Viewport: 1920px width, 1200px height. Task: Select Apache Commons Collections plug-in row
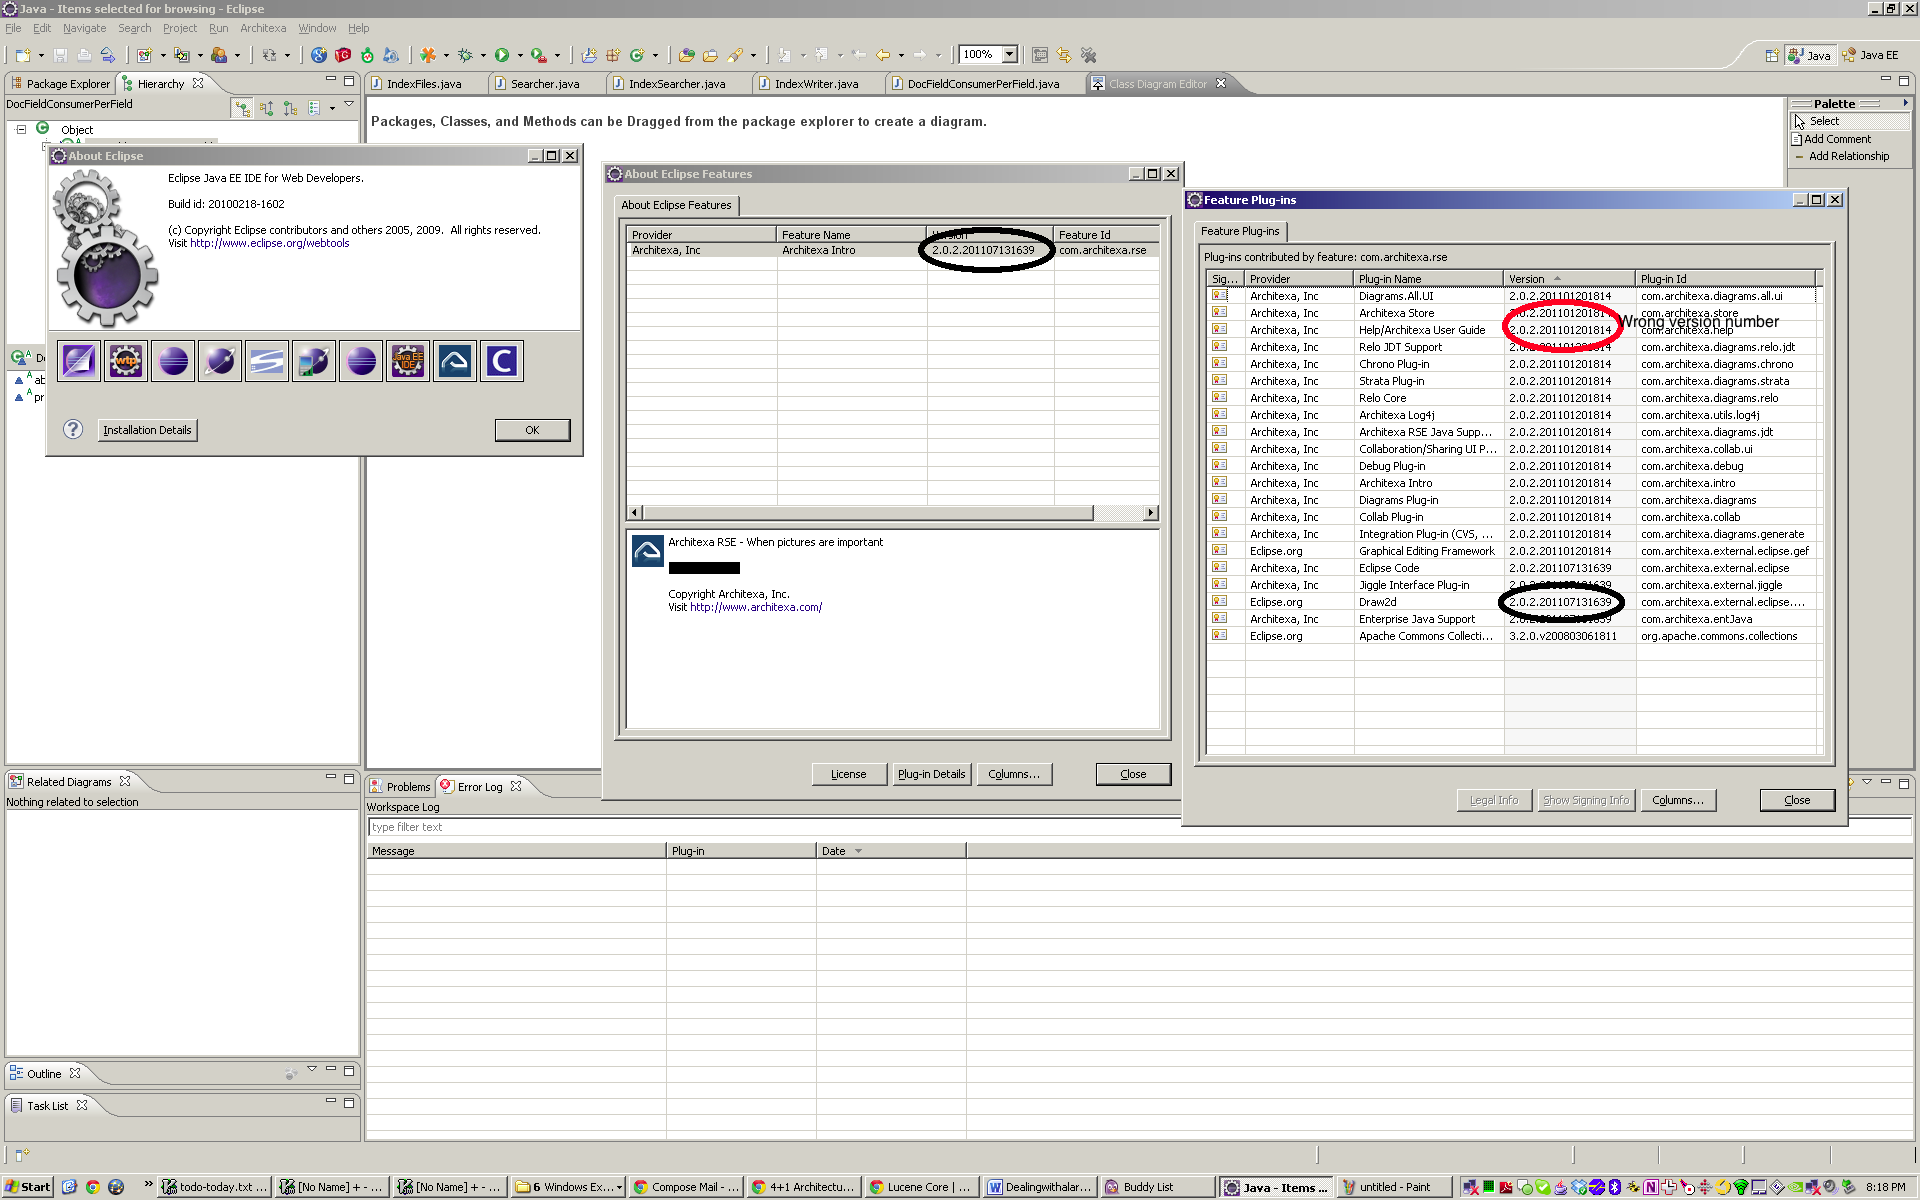point(1512,636)
